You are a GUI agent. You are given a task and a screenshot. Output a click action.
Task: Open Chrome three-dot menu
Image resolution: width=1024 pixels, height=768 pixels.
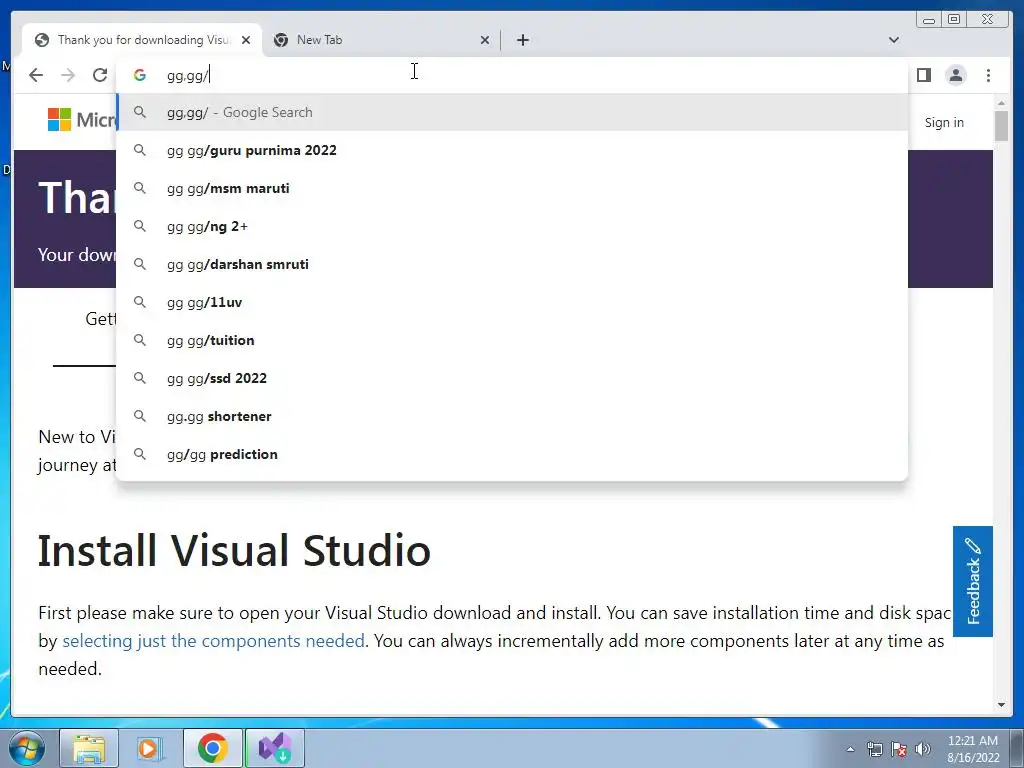coord(988,75)
